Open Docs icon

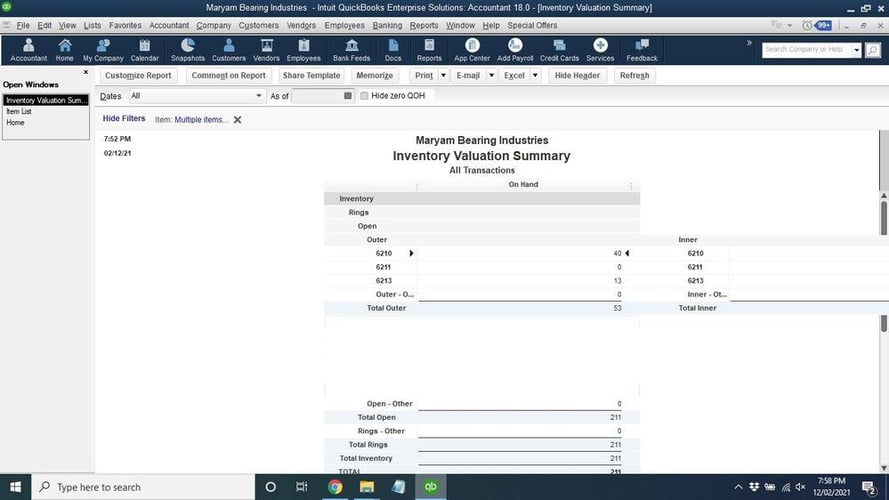coord(393,50)
